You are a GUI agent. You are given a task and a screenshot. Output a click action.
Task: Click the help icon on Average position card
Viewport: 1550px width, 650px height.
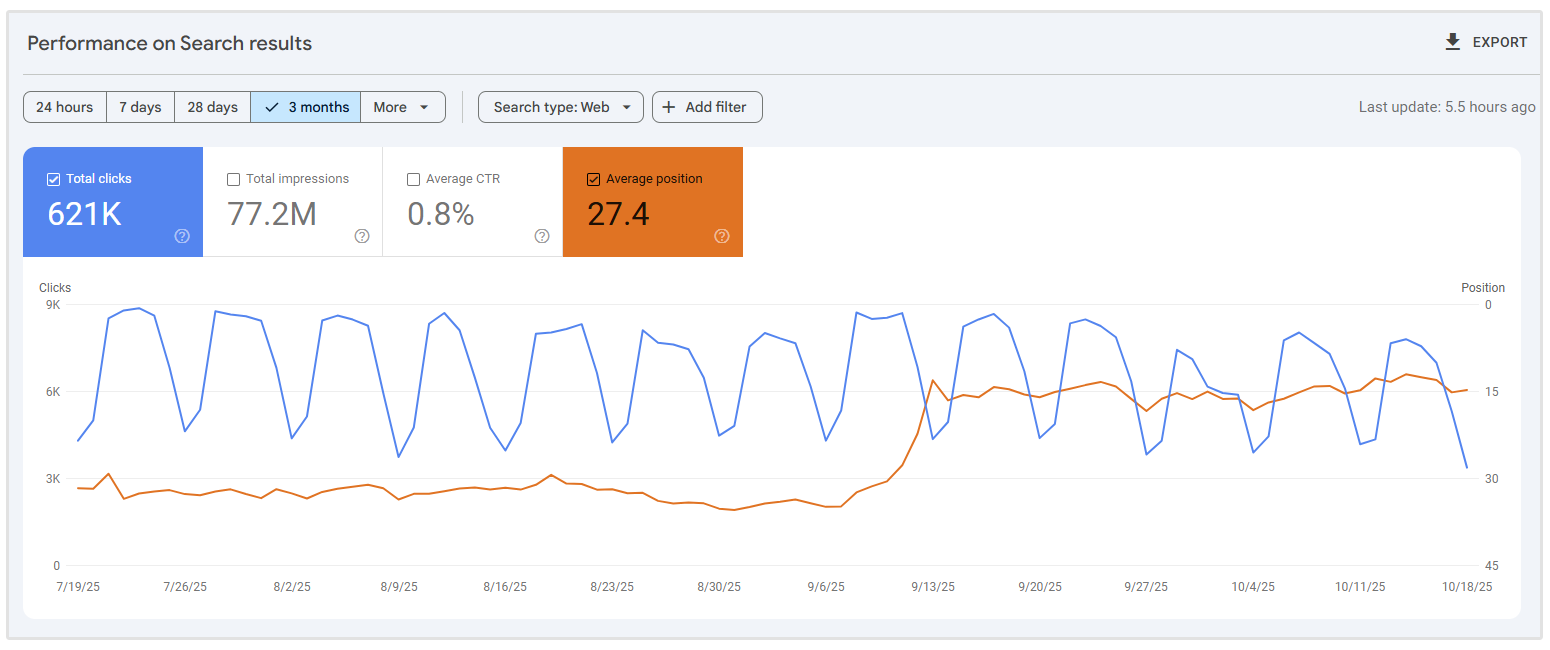pyautogui.click(x=722, y=236)
